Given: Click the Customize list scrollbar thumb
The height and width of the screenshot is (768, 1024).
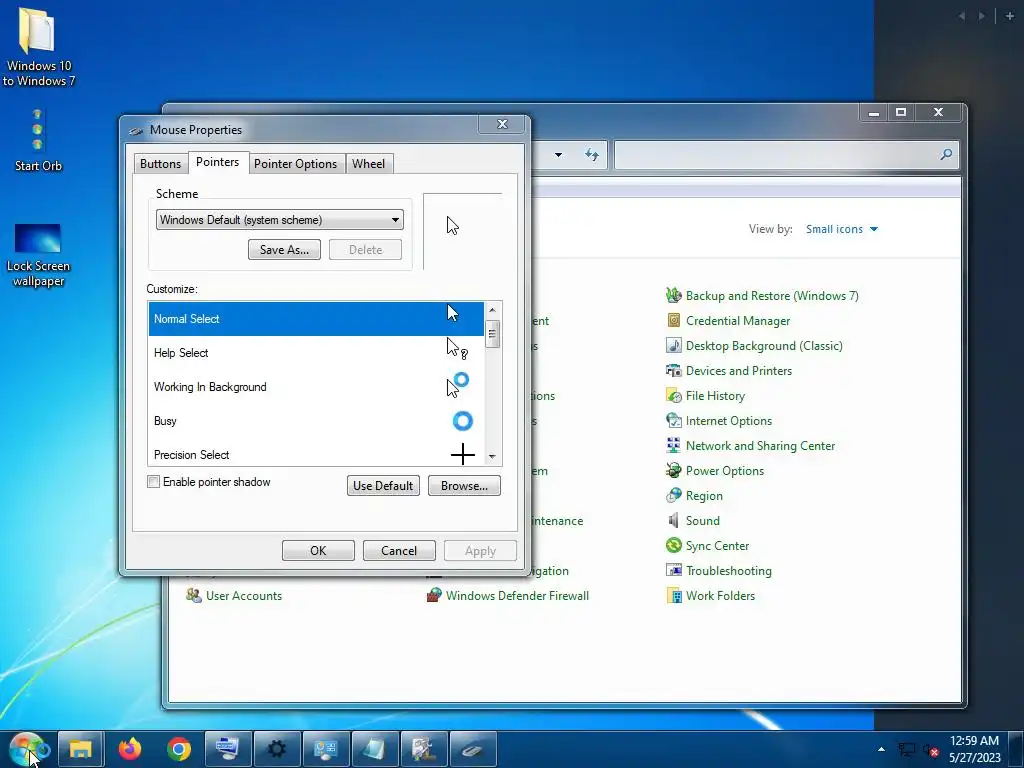Looking at the screenshot, I should [492, 334].
